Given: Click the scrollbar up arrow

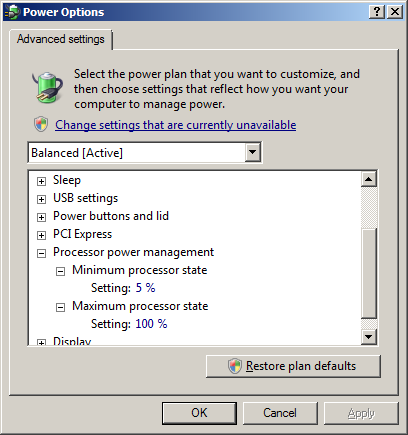Looking at the screenshot, I should [x=369, y=179].
